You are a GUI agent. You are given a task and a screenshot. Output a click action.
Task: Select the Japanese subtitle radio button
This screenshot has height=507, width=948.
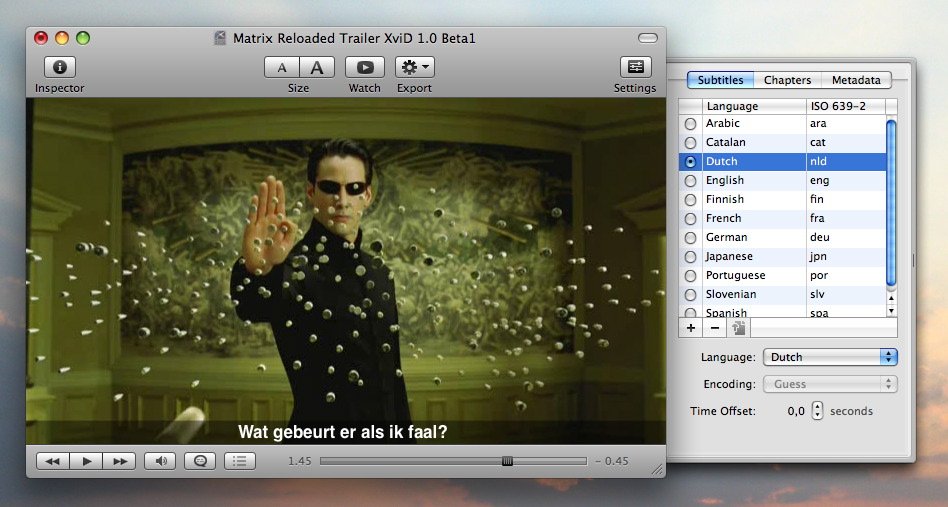690,257
